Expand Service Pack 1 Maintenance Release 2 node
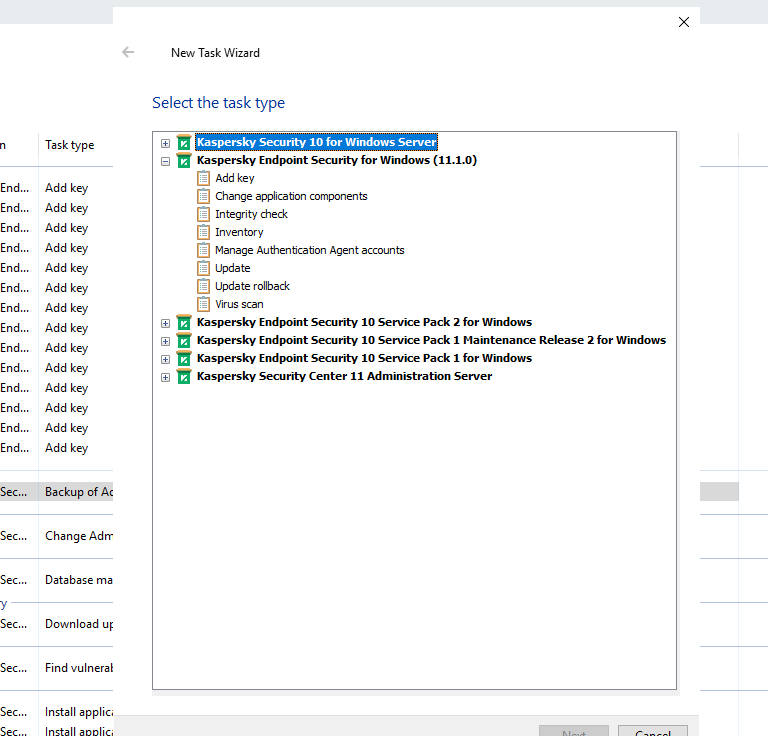Screen dimensions: 768x736 pos(166,341)
